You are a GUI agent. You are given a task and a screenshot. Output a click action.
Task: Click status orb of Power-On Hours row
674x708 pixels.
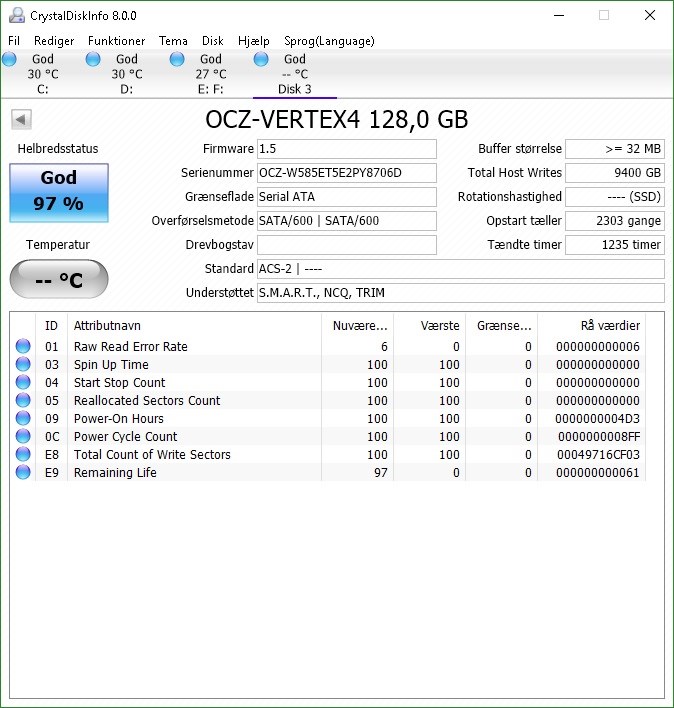pos(23,419)
